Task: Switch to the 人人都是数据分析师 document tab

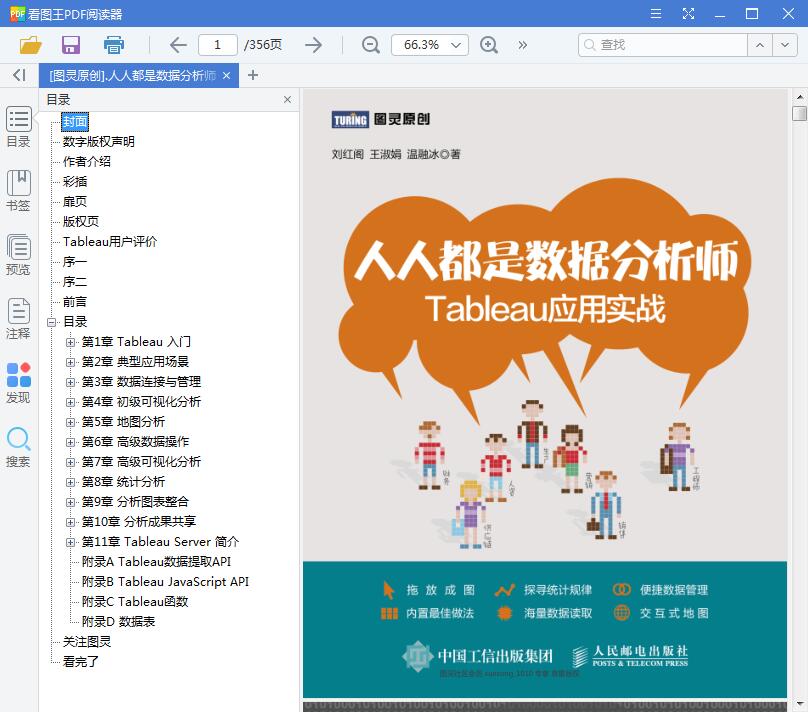Action: pos(132,76)
